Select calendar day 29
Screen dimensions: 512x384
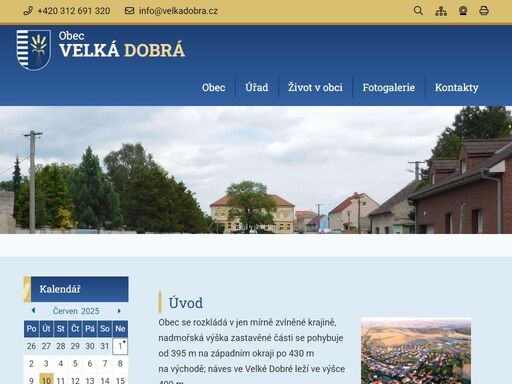(75, 346)
